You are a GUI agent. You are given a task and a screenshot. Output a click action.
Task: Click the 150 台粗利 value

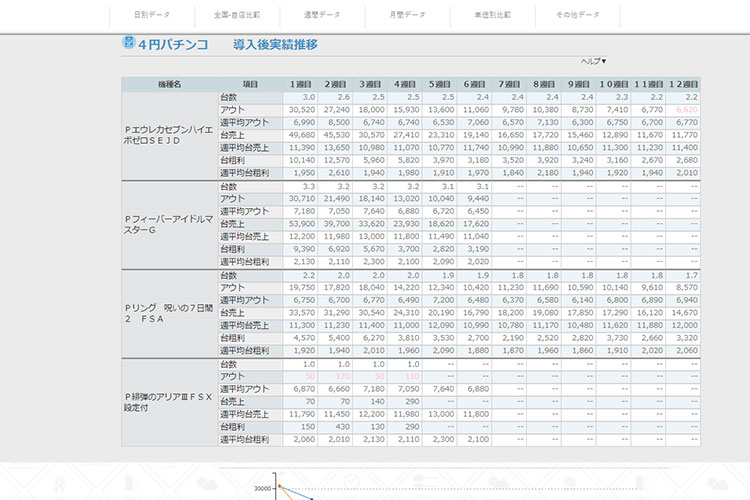308,427
